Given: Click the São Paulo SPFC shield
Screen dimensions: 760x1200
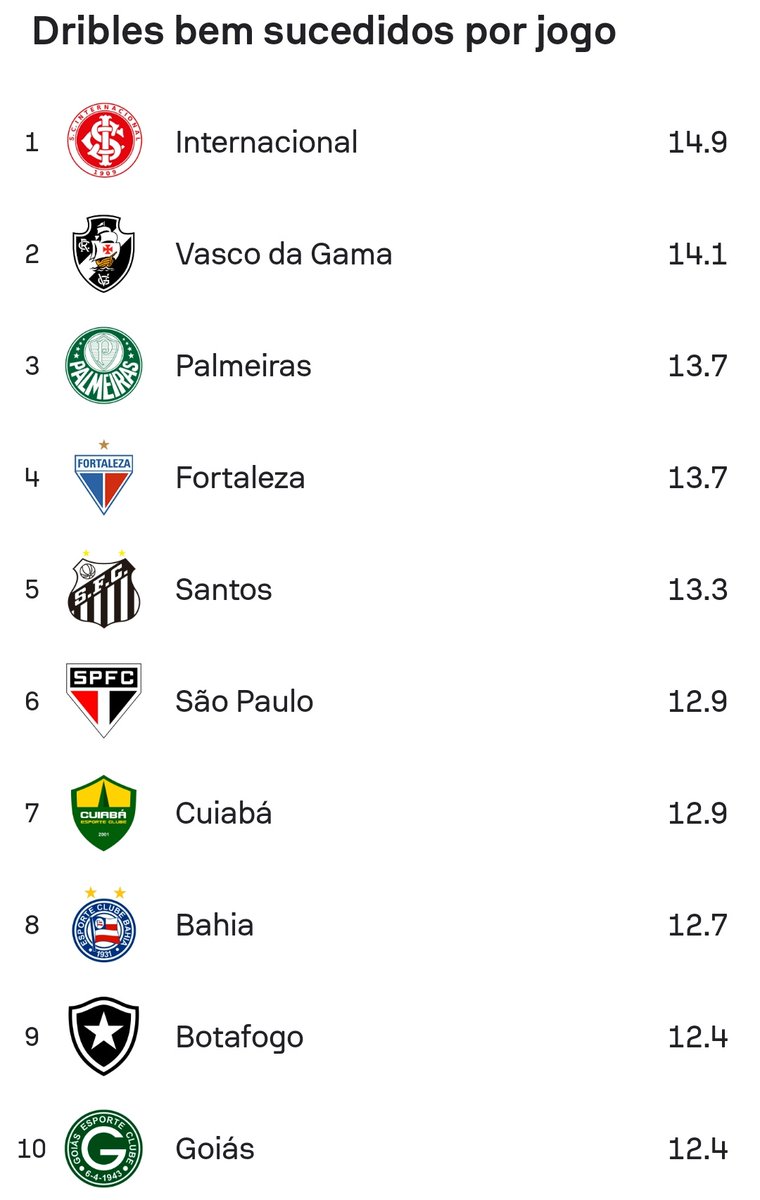Looking at the screenshot, I should (x=104, y=700).
